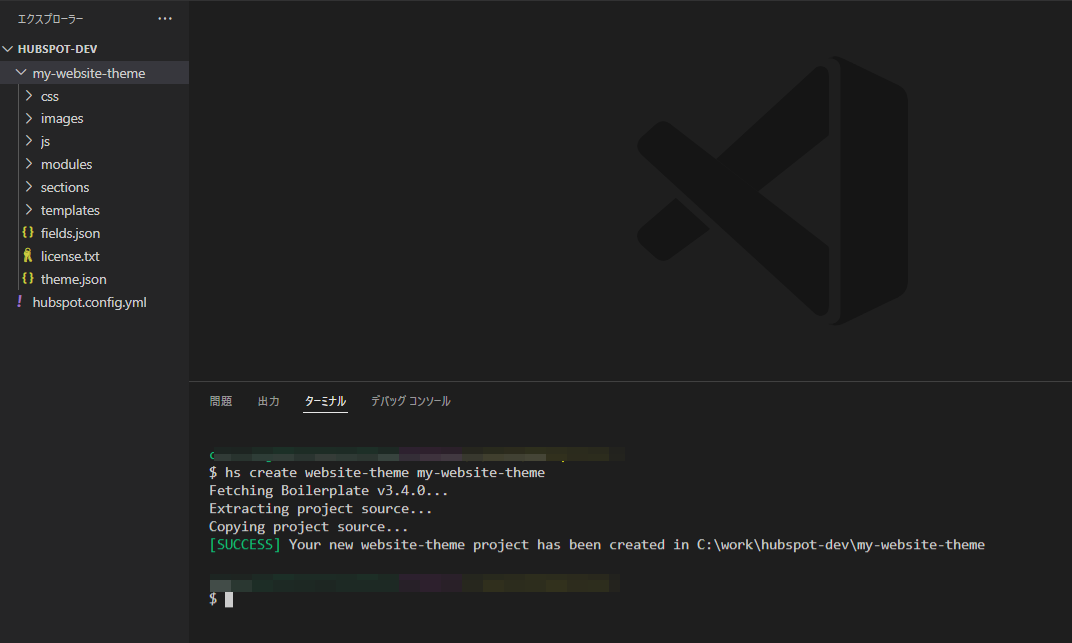The width and height of the screenshot is (1072, 643).
Task: Click the theme.json braces file icon
Action: pos(28,278)
